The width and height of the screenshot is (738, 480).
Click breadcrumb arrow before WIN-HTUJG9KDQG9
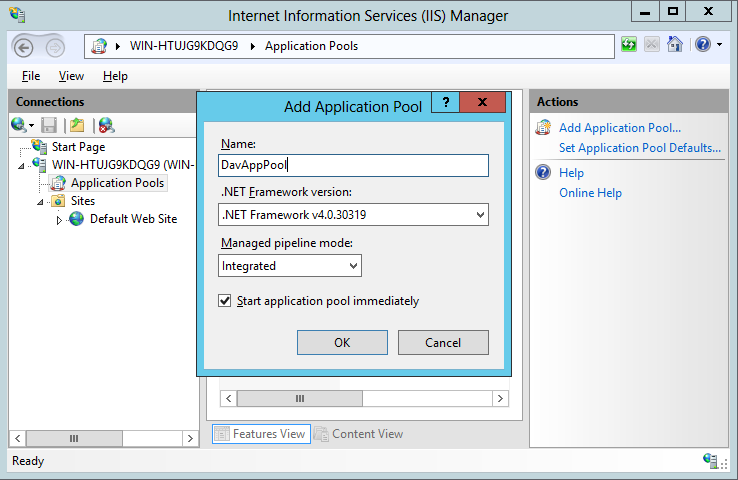pyautogui.click(x=118, y=46)
